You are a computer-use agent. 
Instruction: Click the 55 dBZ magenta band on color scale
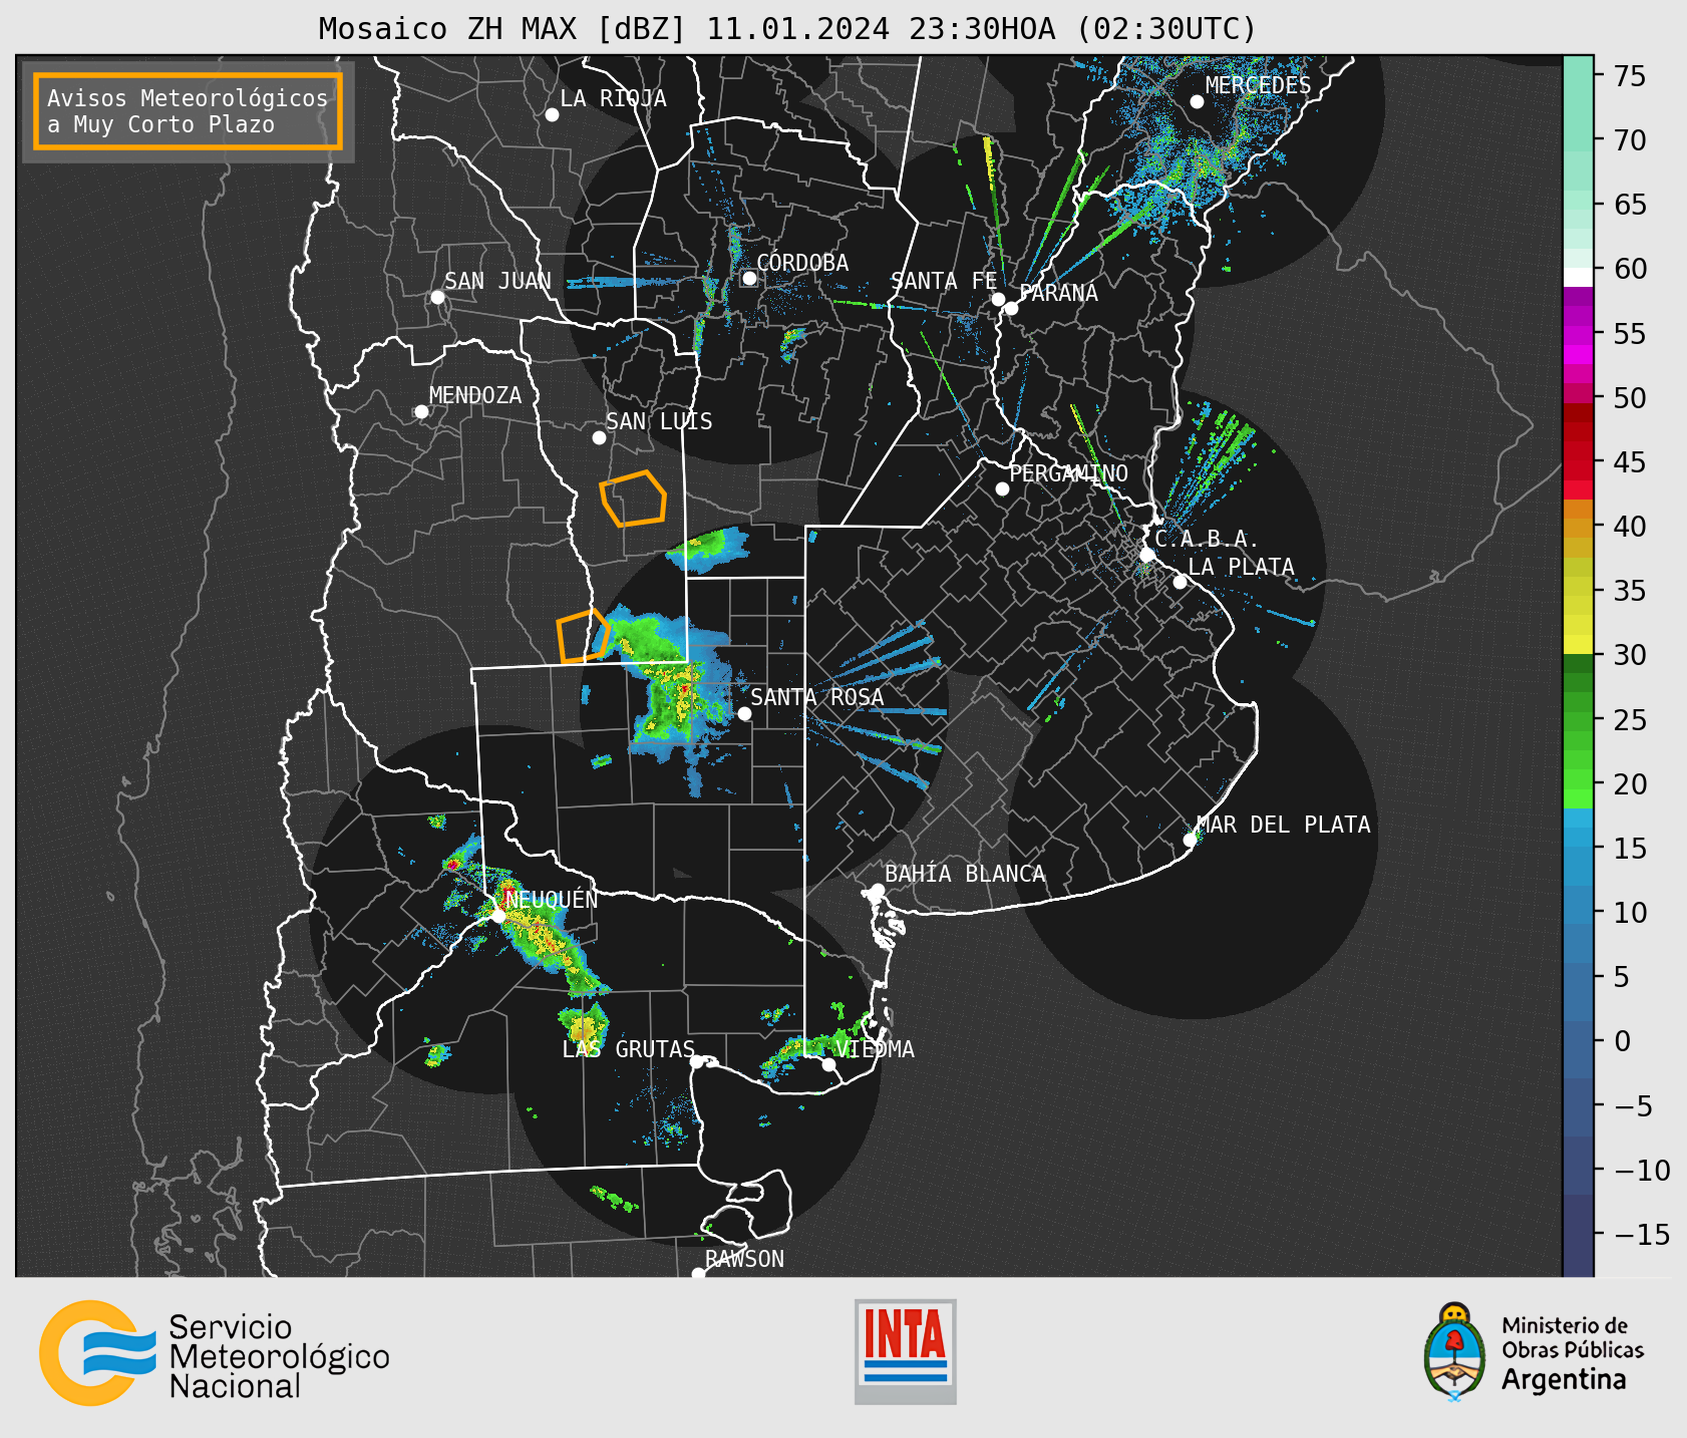pyautogui.click(x=1578, y=333)
